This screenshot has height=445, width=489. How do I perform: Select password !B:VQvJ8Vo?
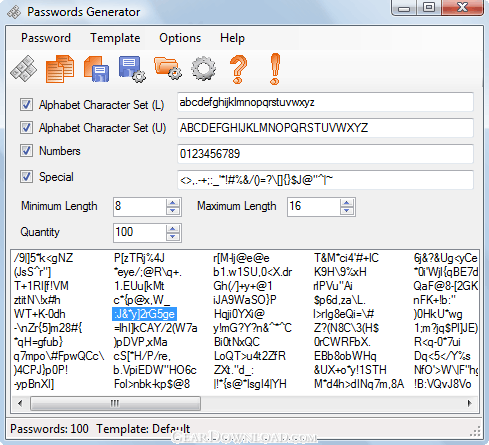[x=442, y=384]
